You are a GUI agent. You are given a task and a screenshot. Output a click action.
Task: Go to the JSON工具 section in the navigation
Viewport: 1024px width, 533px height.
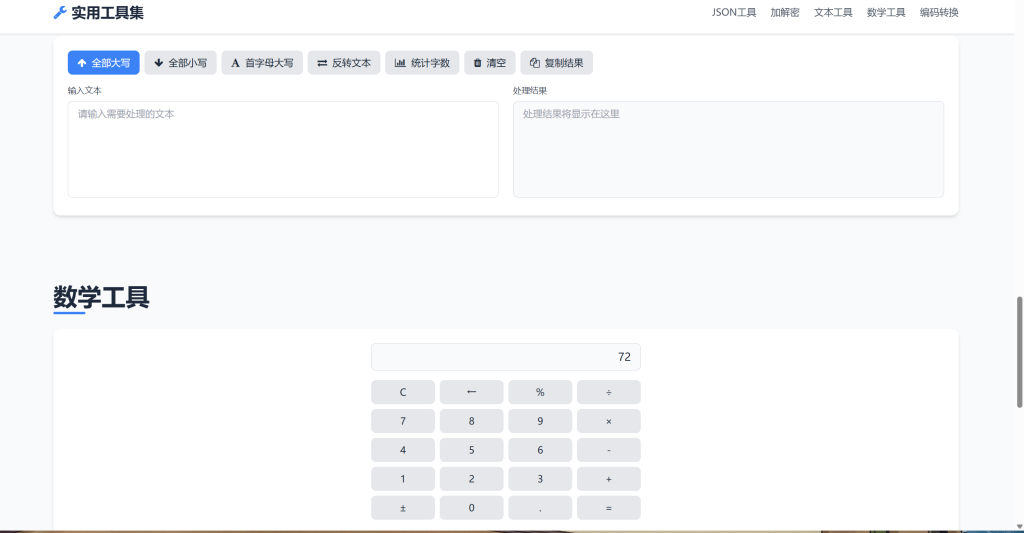tap(733, 12)
